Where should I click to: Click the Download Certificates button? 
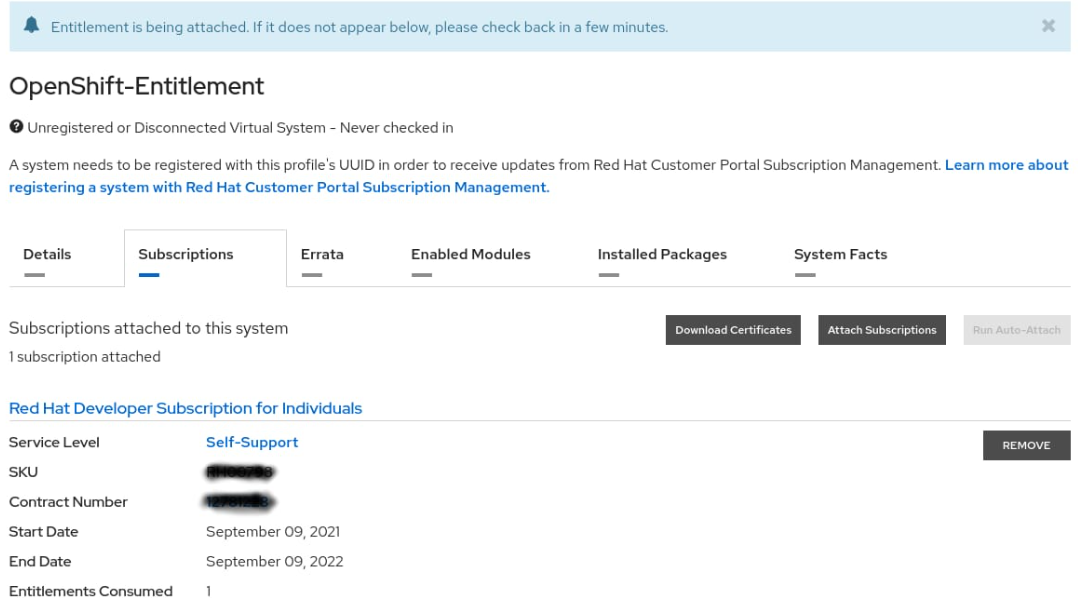click(733, 330)
